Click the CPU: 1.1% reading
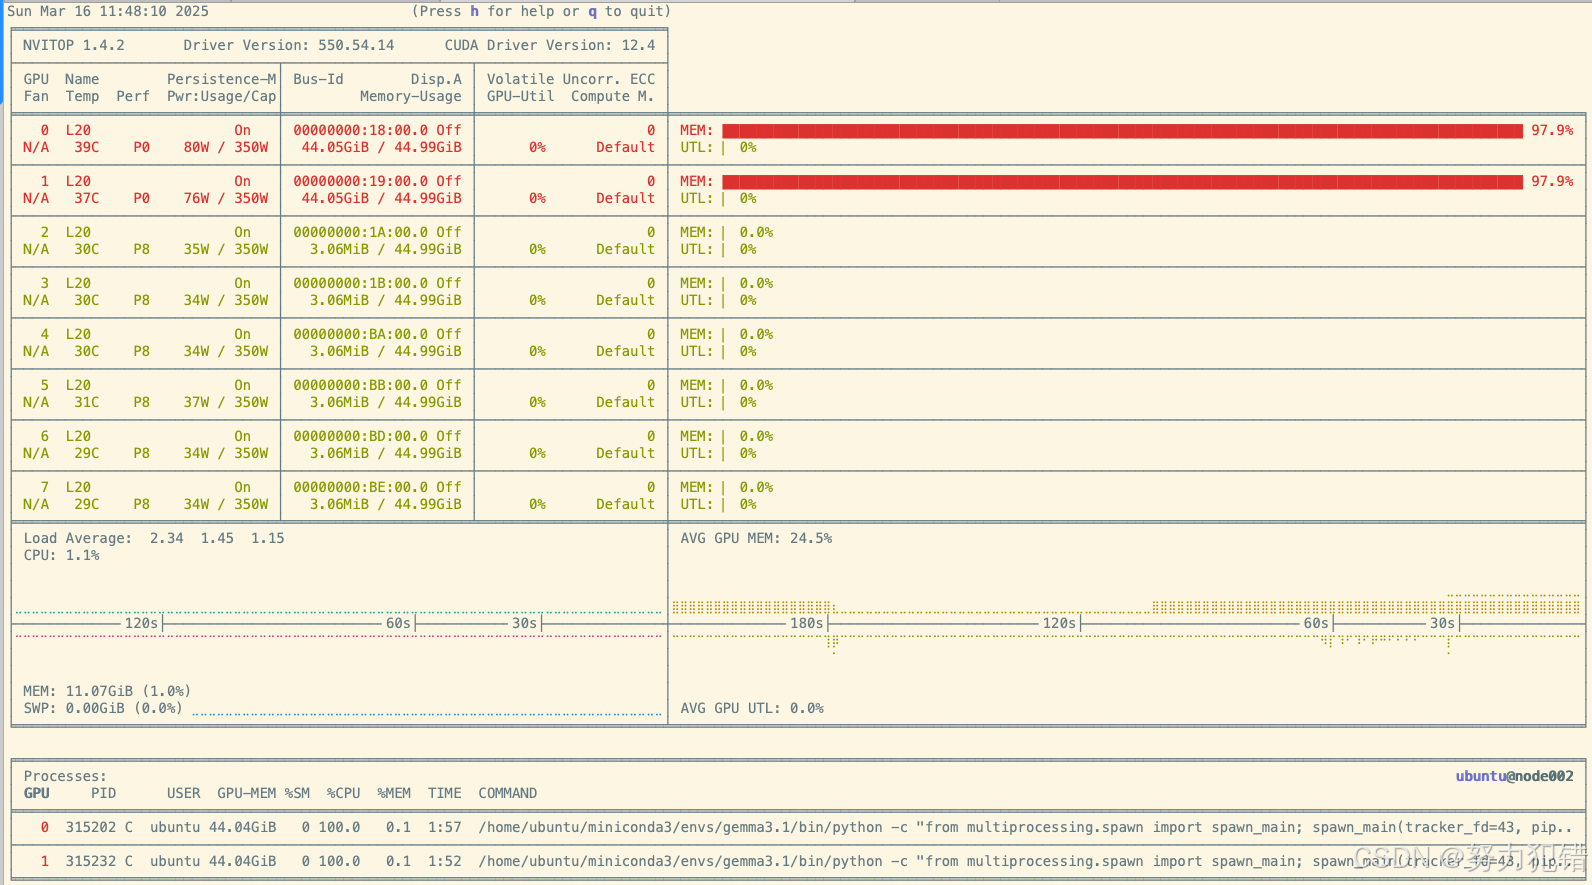 (61, 555)
